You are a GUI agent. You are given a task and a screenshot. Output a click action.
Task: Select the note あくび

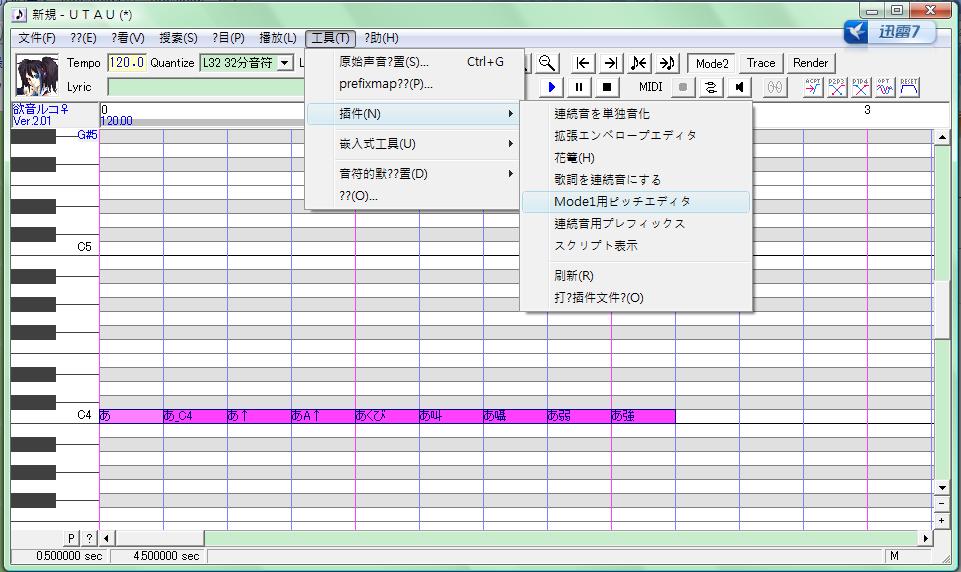[x=387, y=416]
